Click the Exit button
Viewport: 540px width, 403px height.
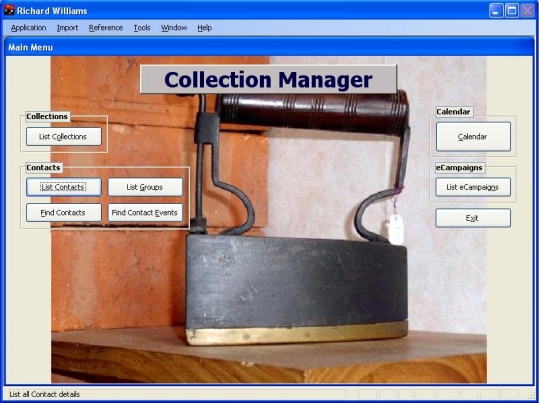pyautogui.click(x=473, y=218)
